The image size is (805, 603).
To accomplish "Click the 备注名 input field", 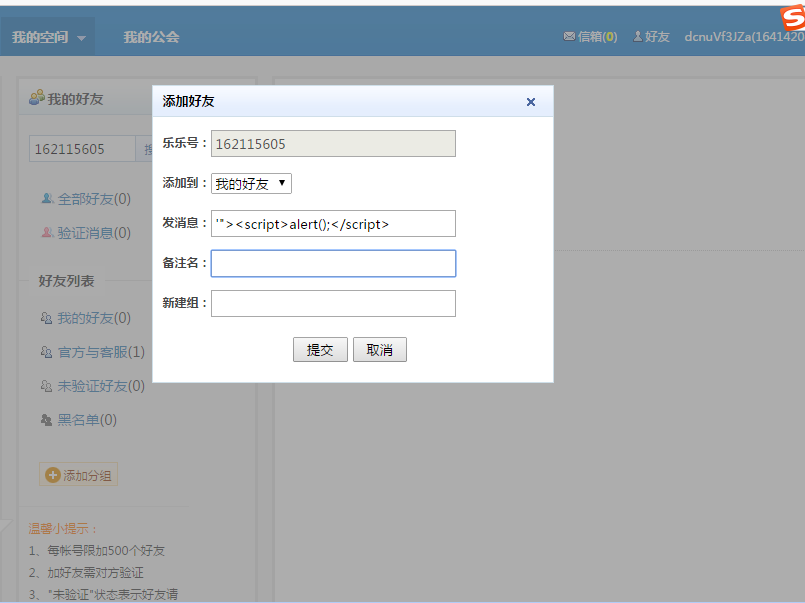I will pyautogui.click(x=333, y=263).
